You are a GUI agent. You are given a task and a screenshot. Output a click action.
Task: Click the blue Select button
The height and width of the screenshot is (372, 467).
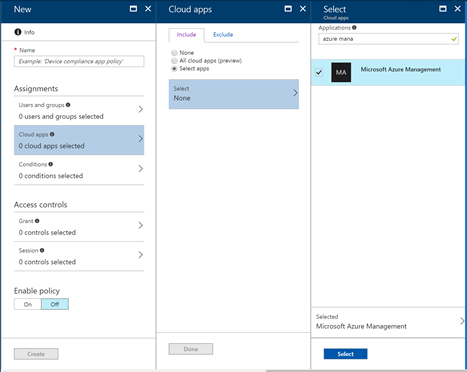(x=345, y=354)
